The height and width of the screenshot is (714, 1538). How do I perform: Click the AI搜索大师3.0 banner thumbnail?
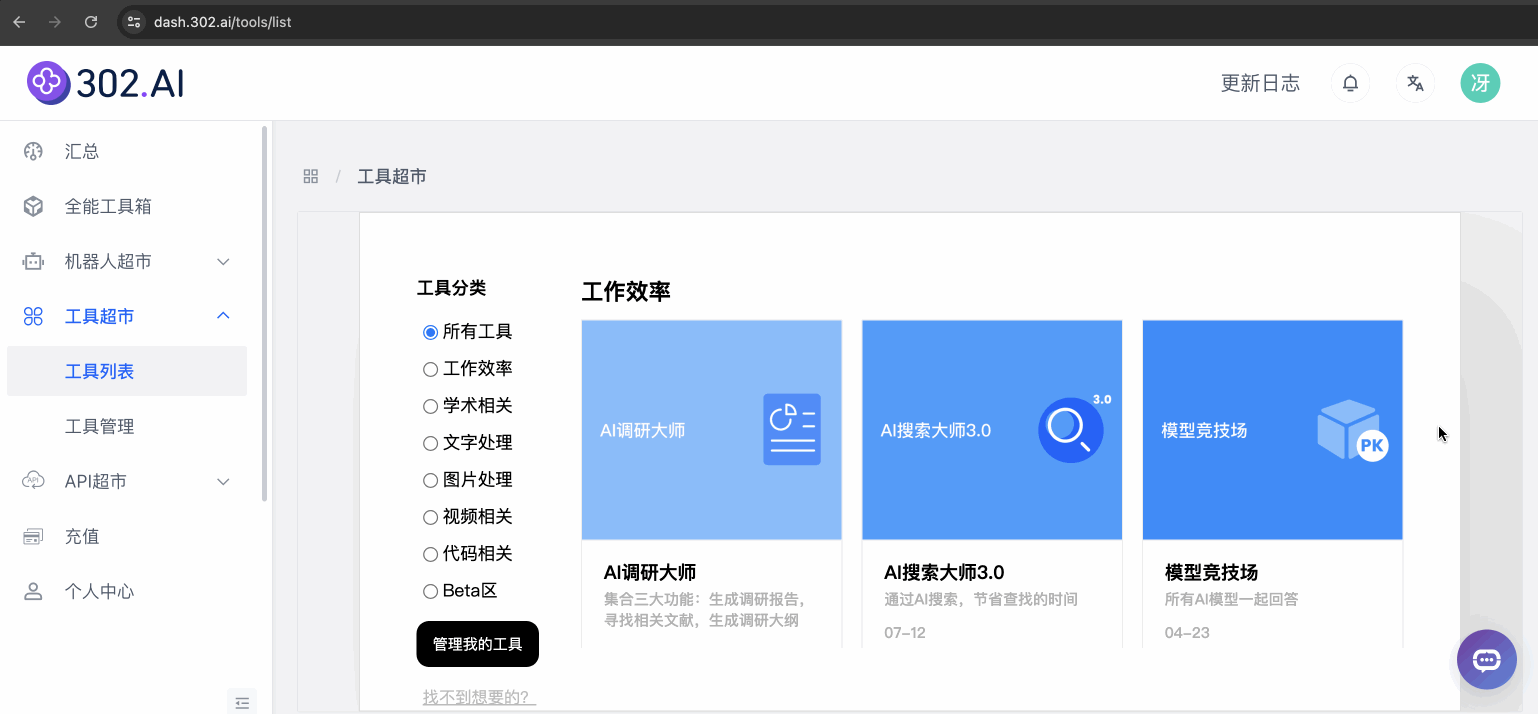coord(992,430)
